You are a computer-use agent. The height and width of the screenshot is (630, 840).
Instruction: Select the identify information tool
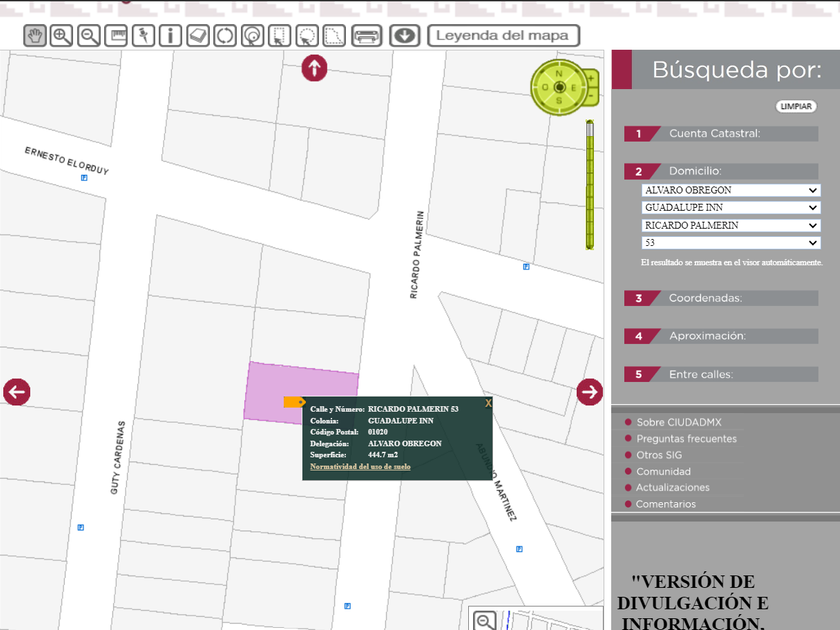click(170, 36)
